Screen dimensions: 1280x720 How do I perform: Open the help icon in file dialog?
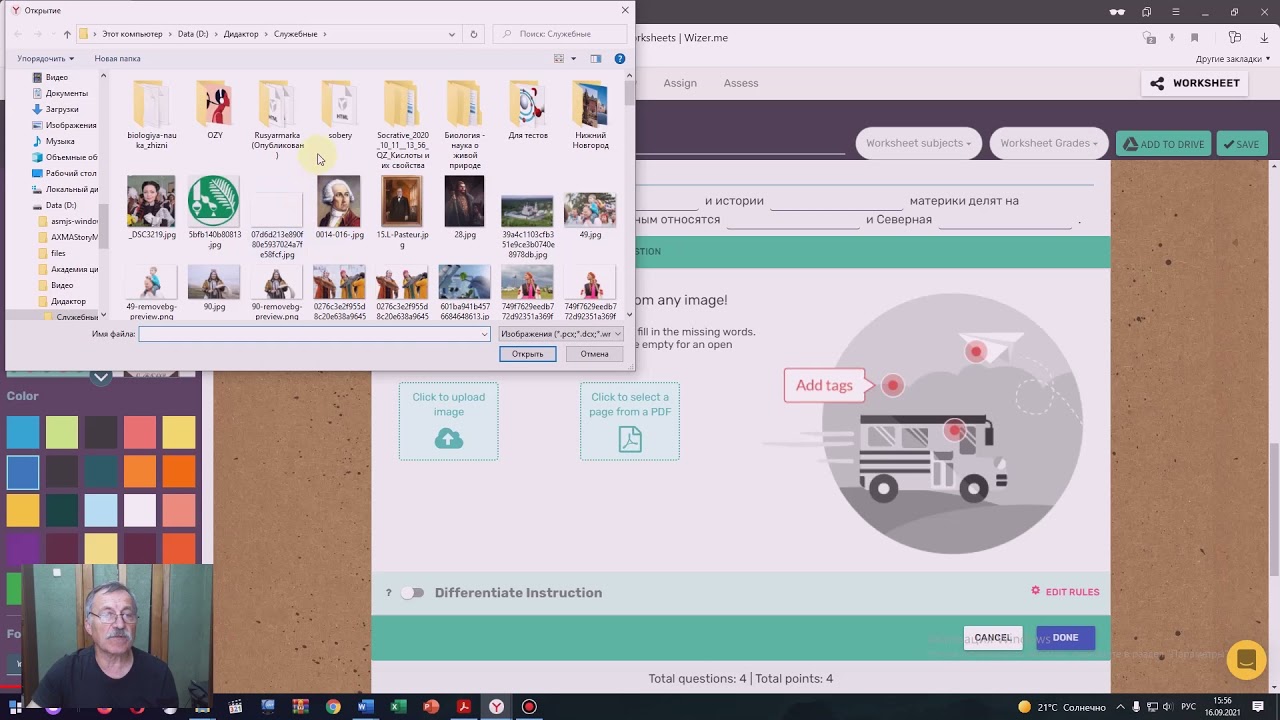pos(619,59)
